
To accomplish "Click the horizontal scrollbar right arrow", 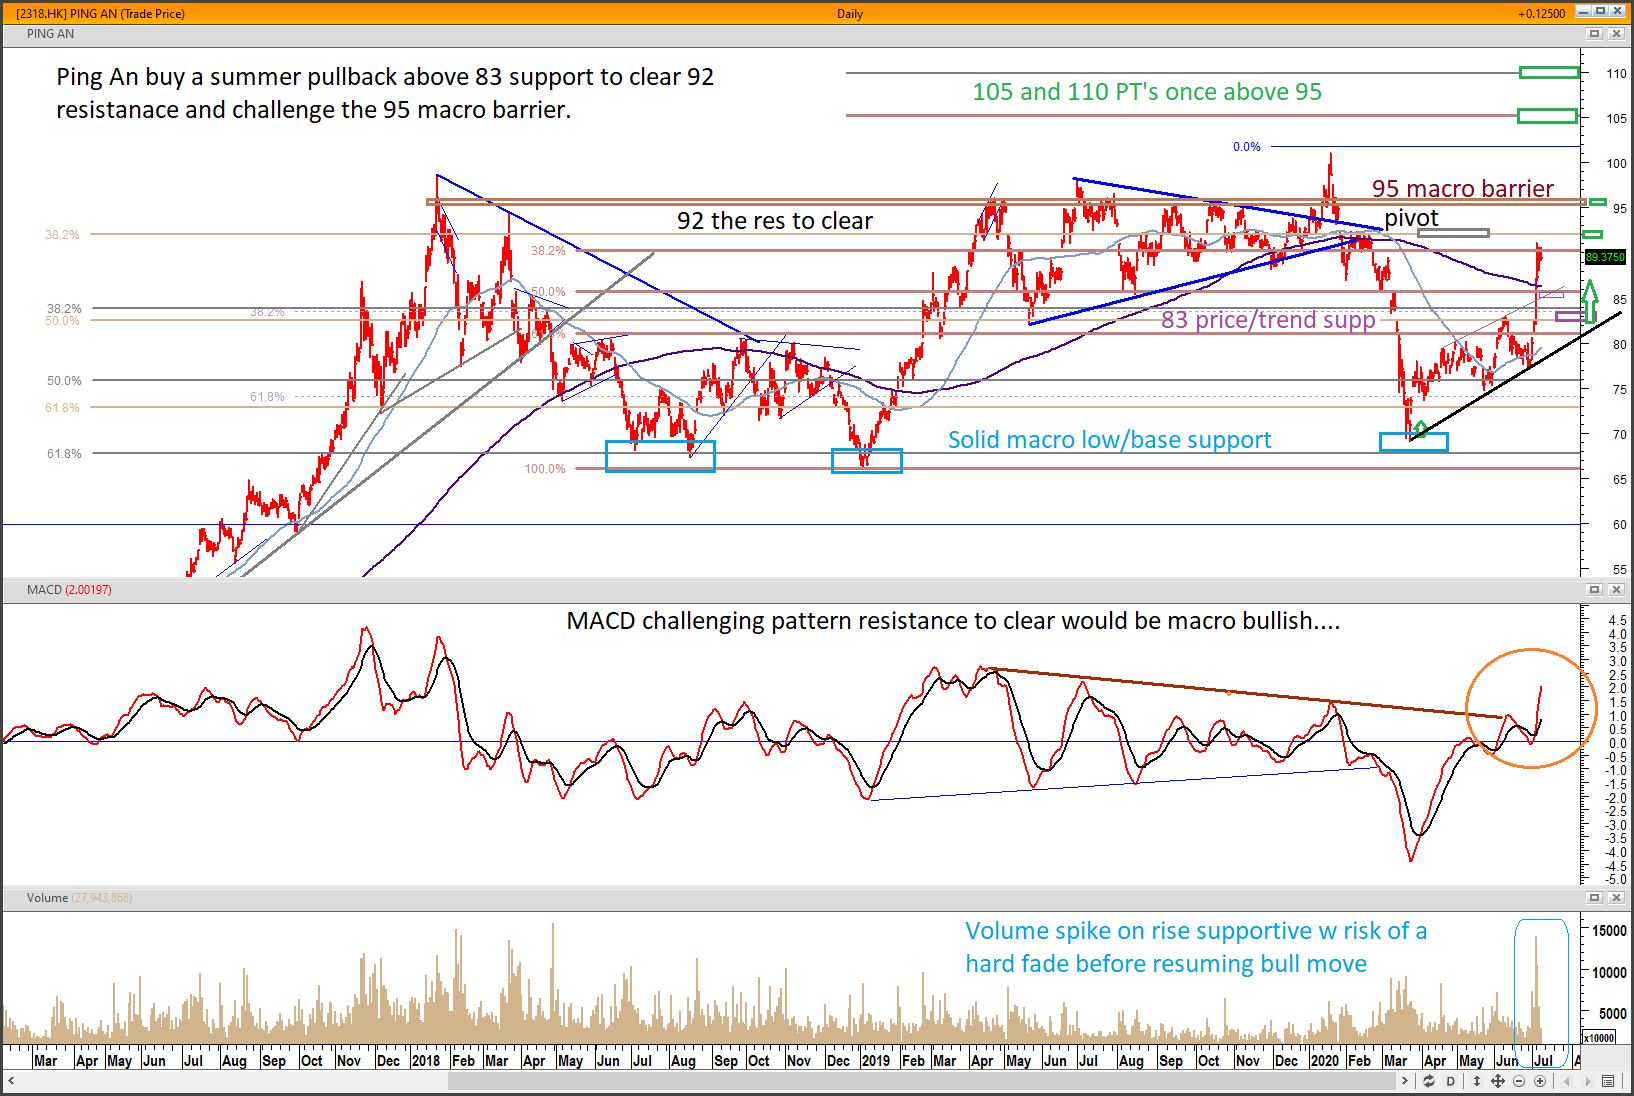I will click(x=1405, y=1081).
